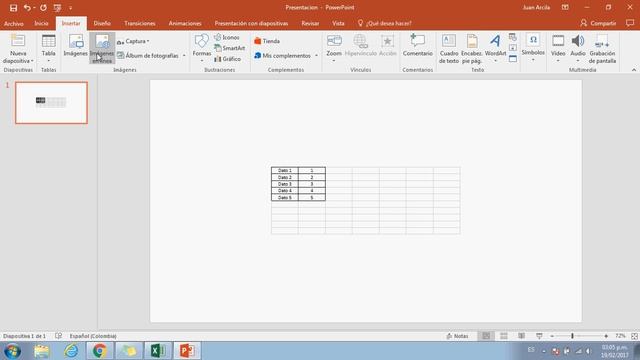Screen dimensions: 640x360
Task: Insert slide number icon in Texto group
Action: [513, 48]
